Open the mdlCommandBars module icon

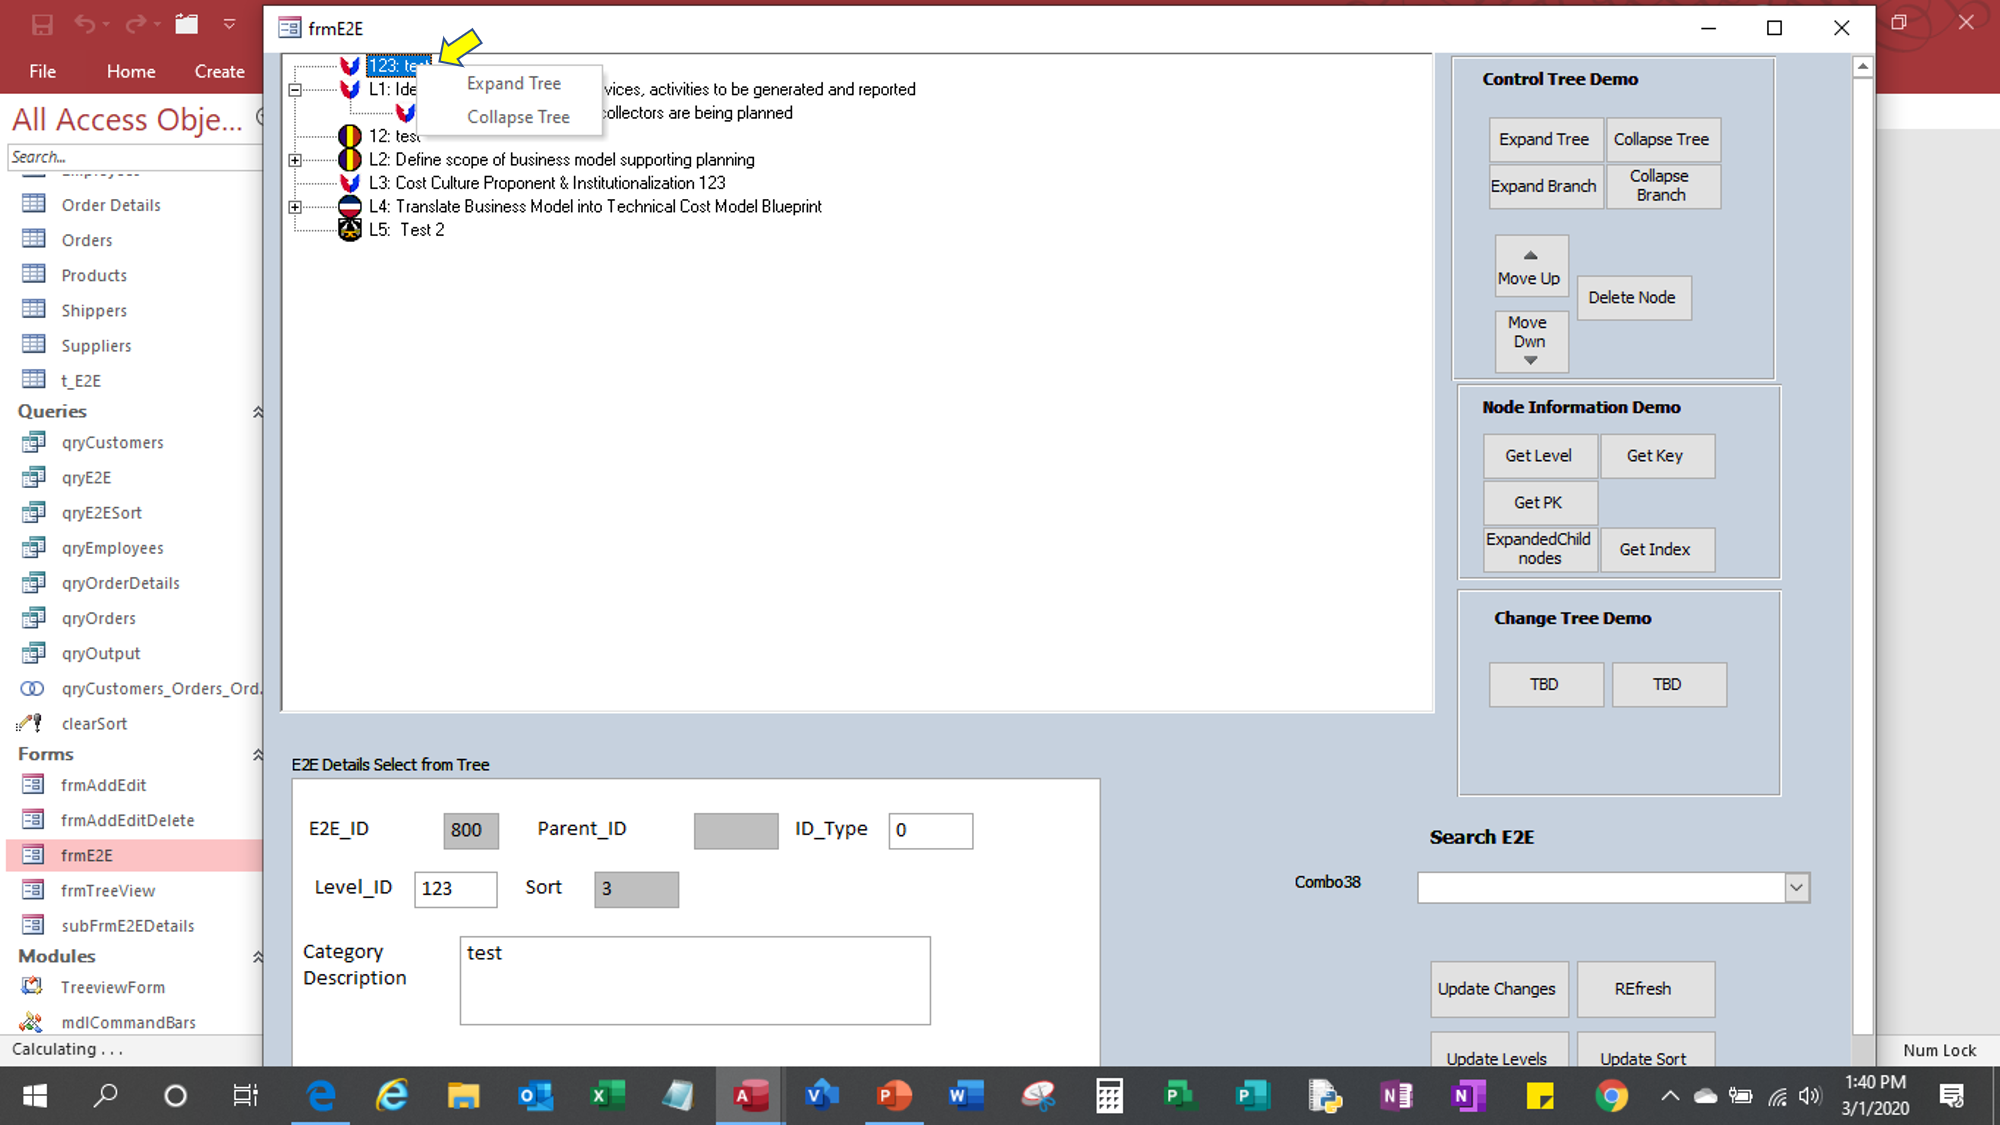click(31, 1022)
